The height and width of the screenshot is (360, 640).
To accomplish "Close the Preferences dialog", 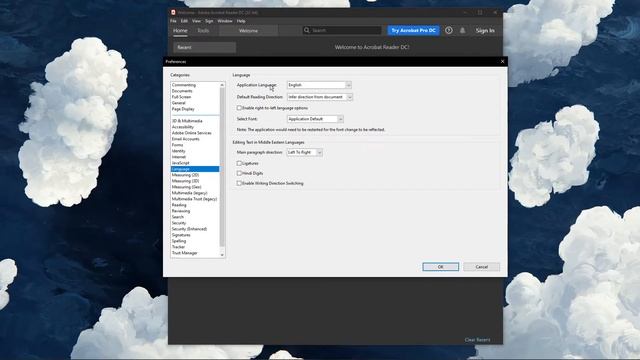I will pos(502,62).
